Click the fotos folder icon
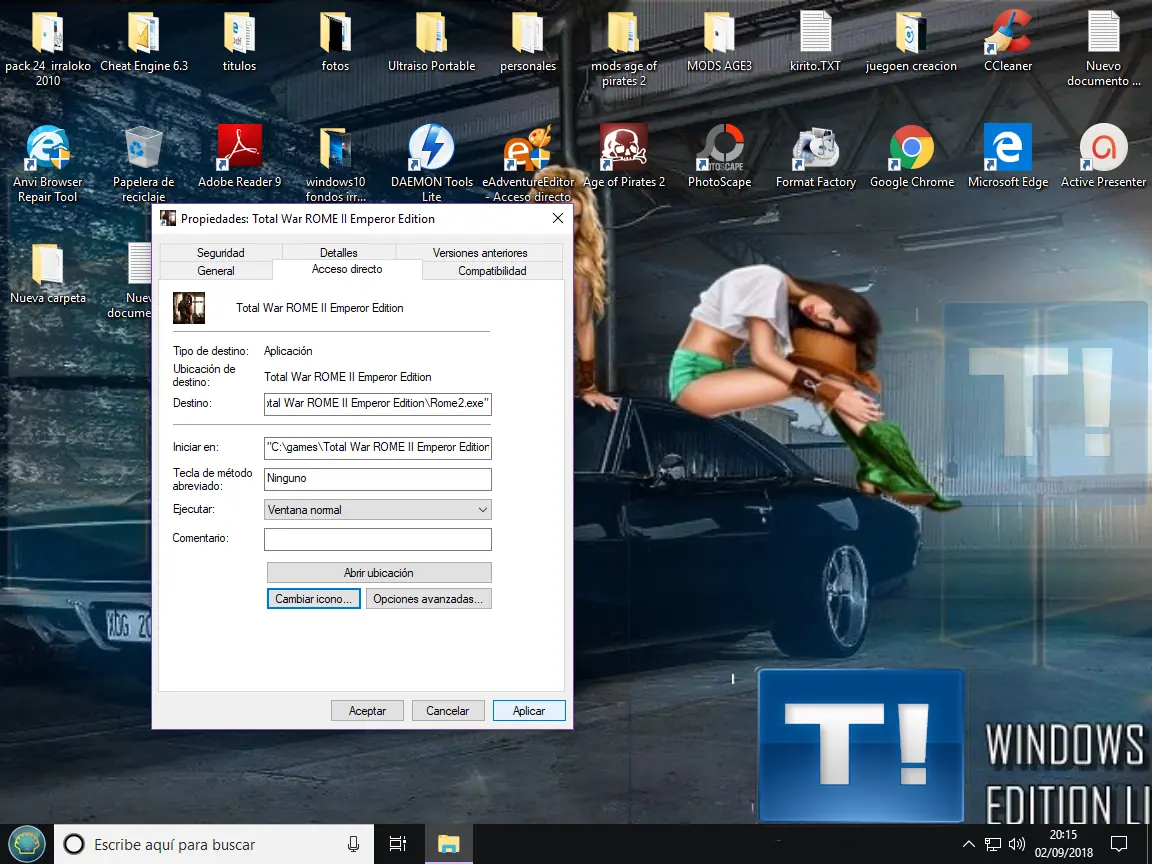Viewport: 1152px width, 864px height. (x=335, y=34)
